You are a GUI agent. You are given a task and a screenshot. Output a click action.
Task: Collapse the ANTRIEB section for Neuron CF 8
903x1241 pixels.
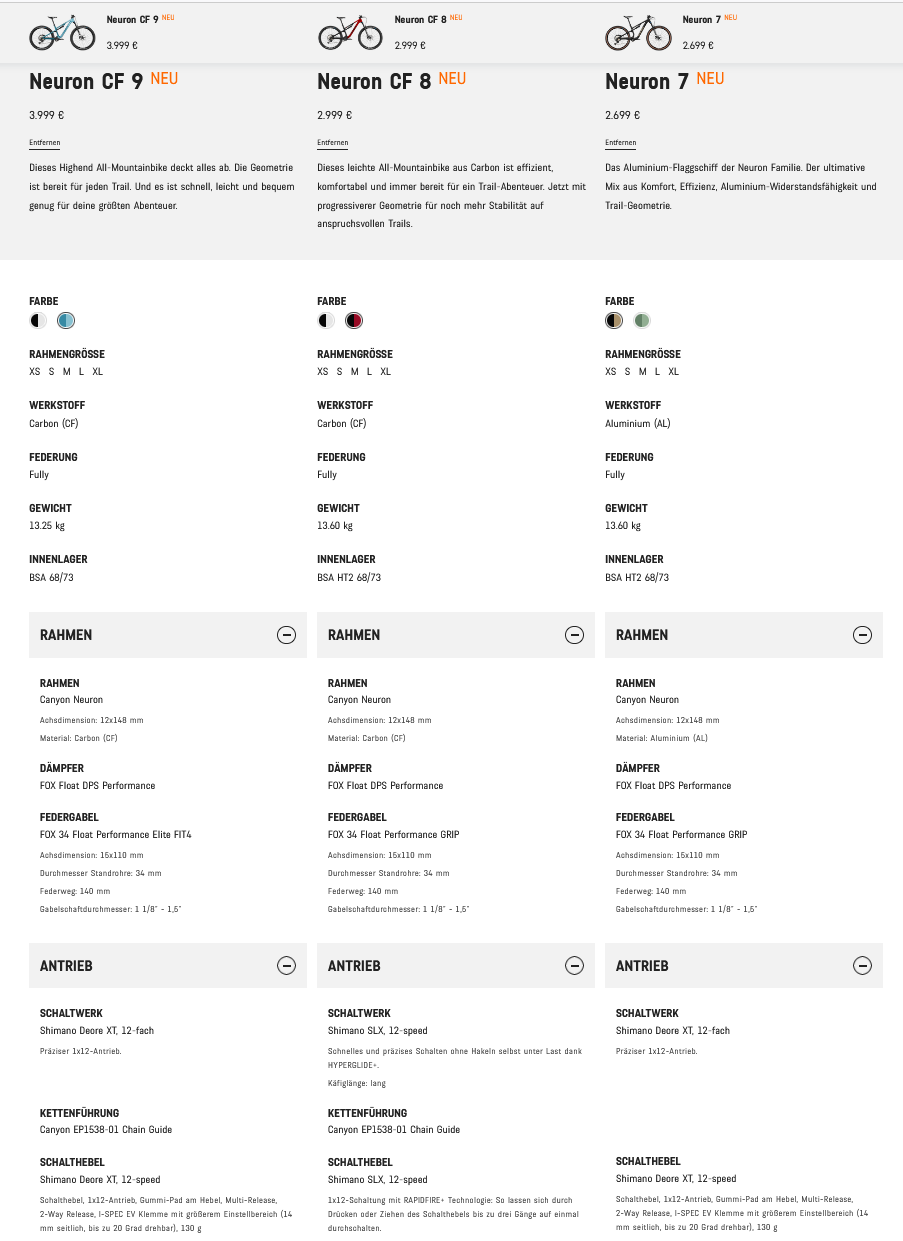574,966
